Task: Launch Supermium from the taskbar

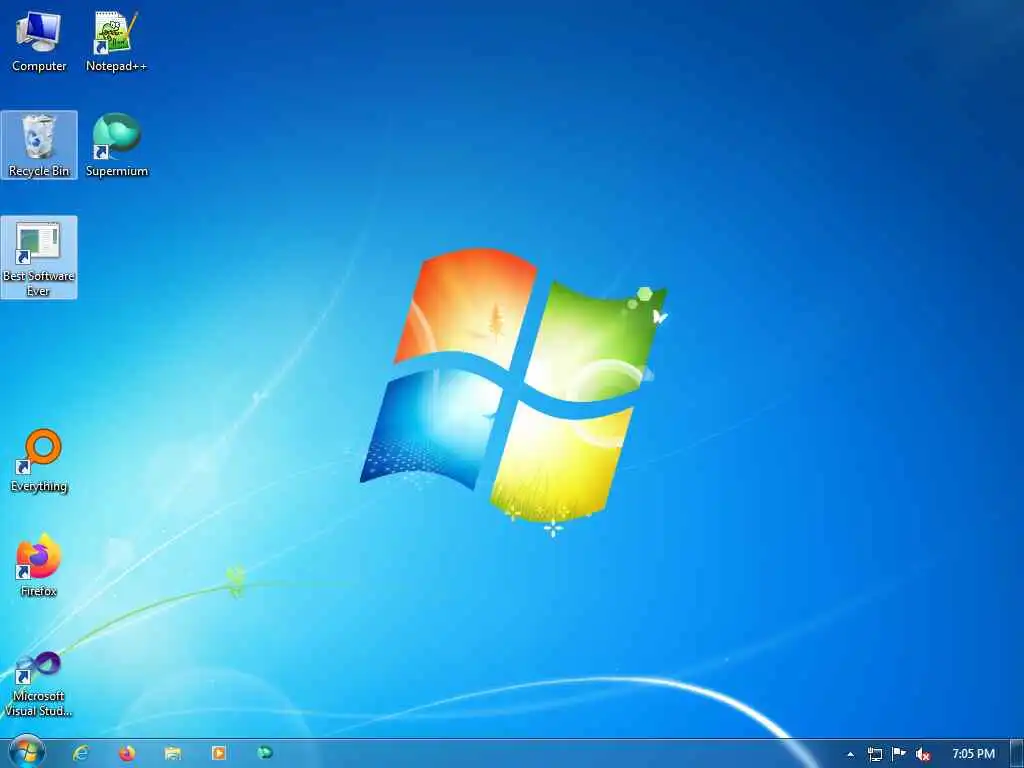Action: (264, 754)
